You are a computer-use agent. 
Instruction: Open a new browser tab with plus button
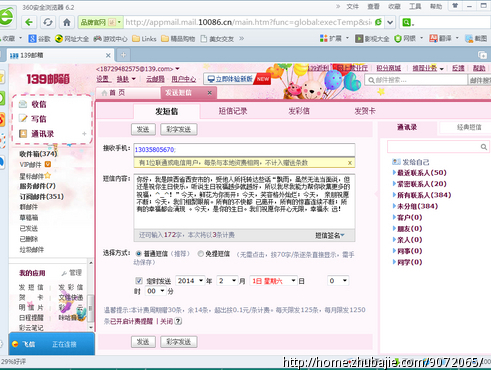pos(123,55)
